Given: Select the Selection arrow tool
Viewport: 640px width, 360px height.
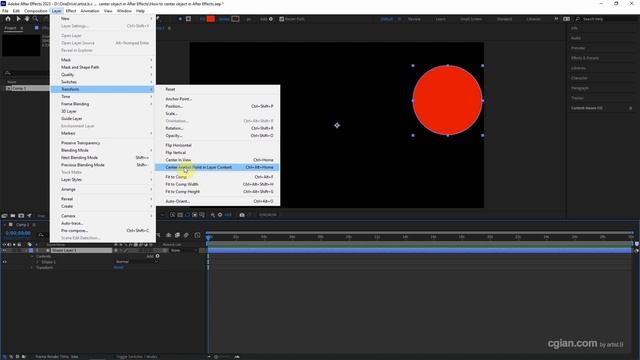Looking at the screenshot, I should point(18,19).
